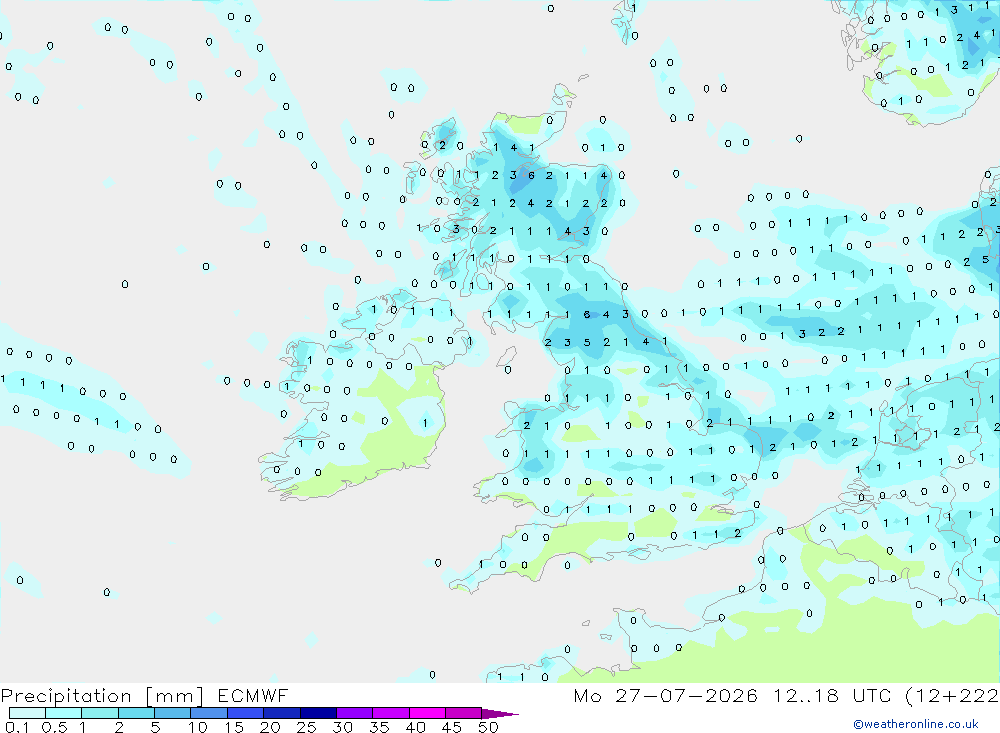Click the '0.1' legend scale label
This screenshot has height=733, width=1000.
17,727
